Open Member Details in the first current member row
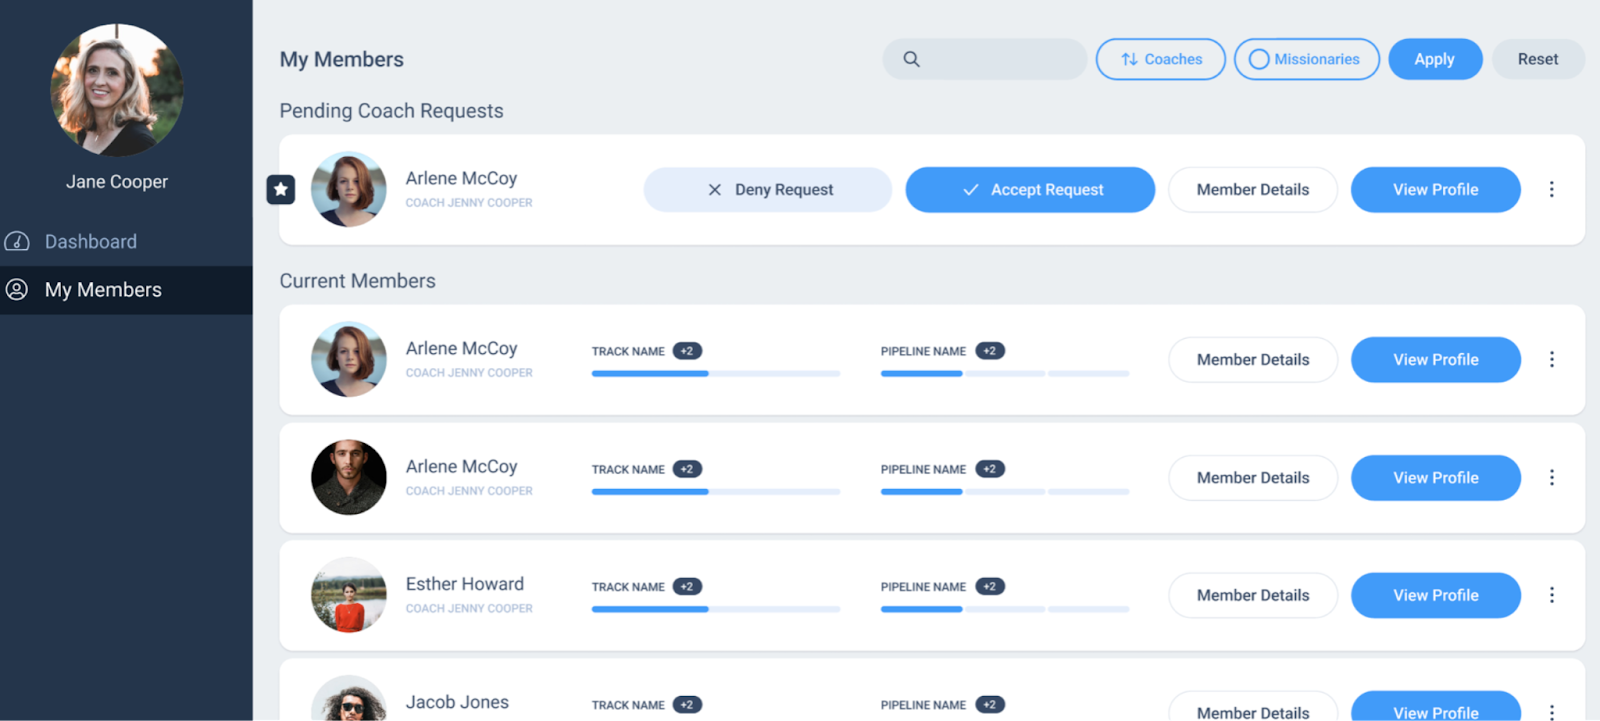Image resolution: width=1600 pixels, height=721 pixels. [x=1253, y=360]
